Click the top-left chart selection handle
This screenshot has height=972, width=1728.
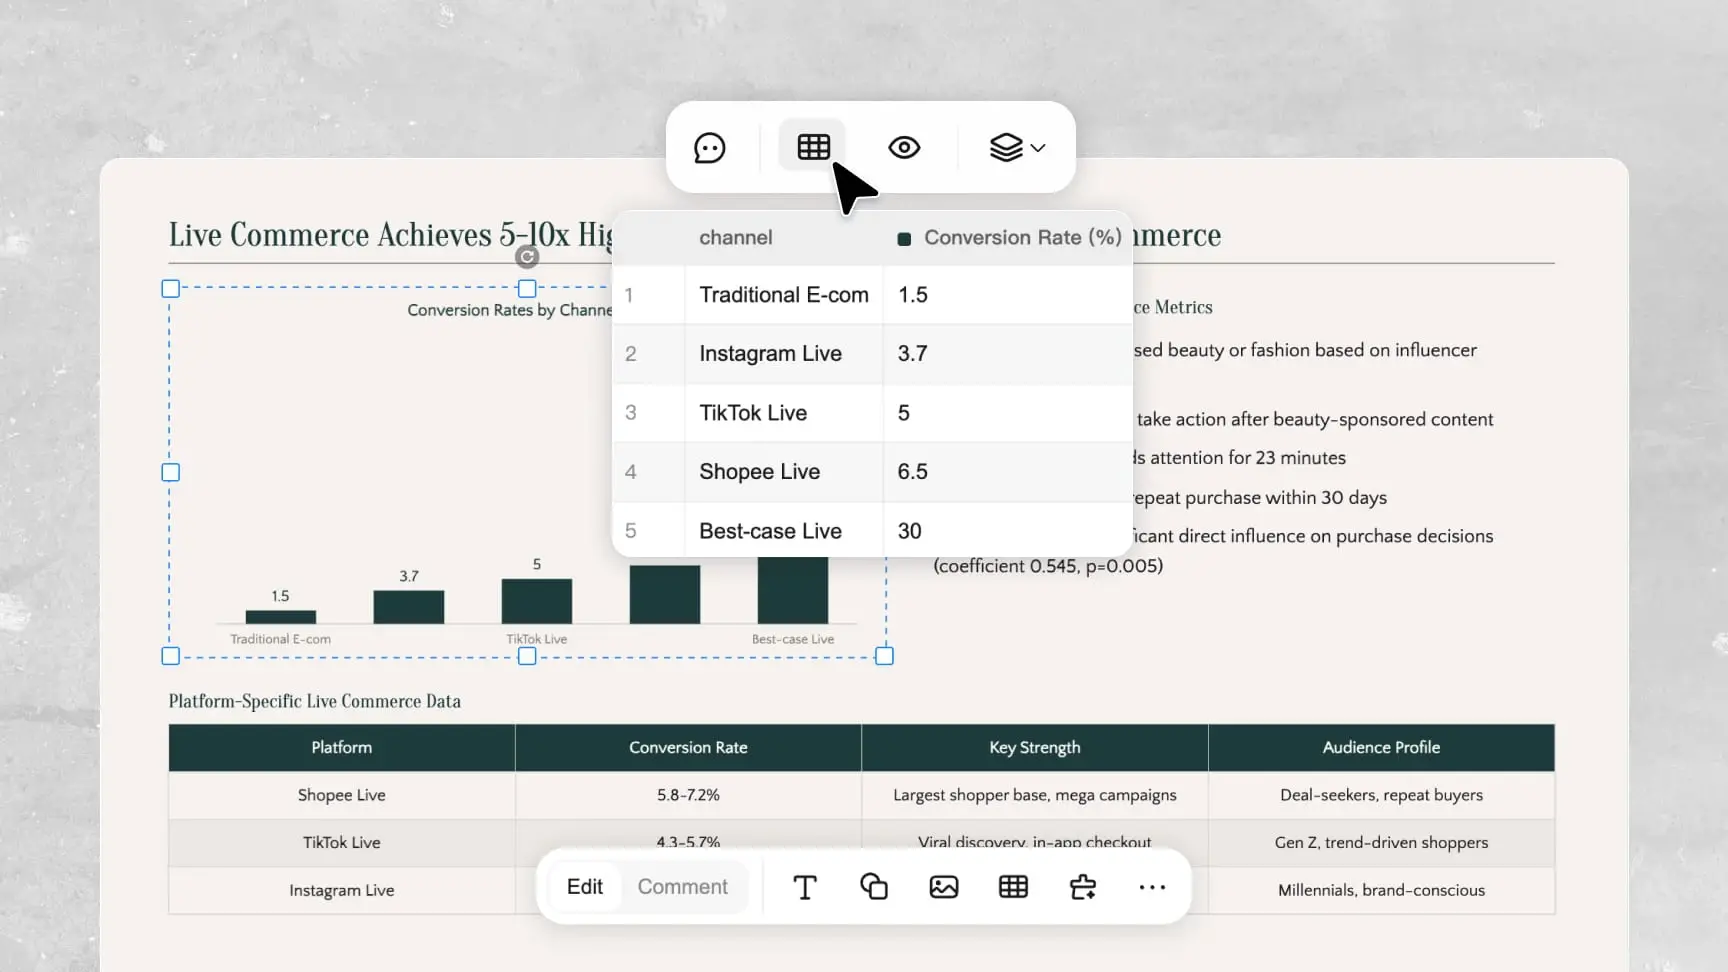[x=171, y=289]
